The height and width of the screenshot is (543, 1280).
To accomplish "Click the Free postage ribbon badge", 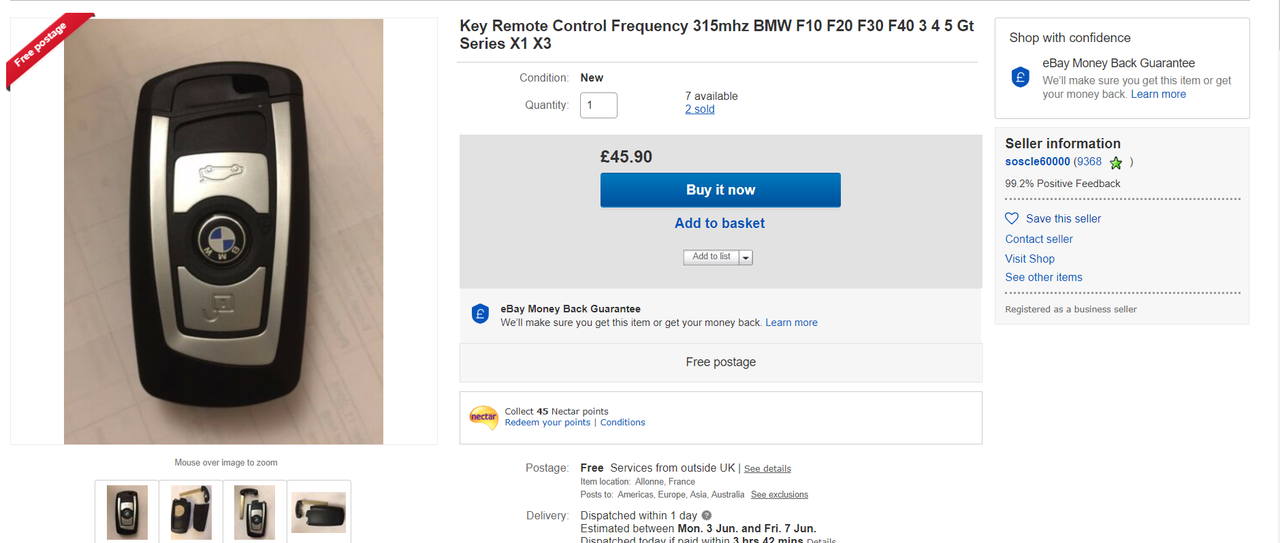I will pyautogui.click(x=44, y=44).
